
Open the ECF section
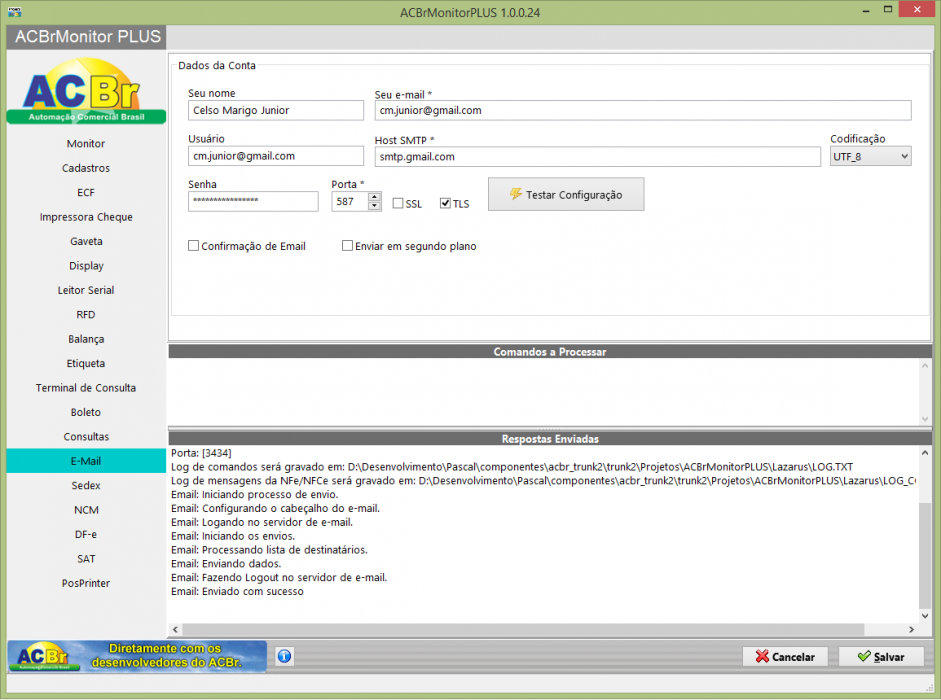[x=86, y=193]
